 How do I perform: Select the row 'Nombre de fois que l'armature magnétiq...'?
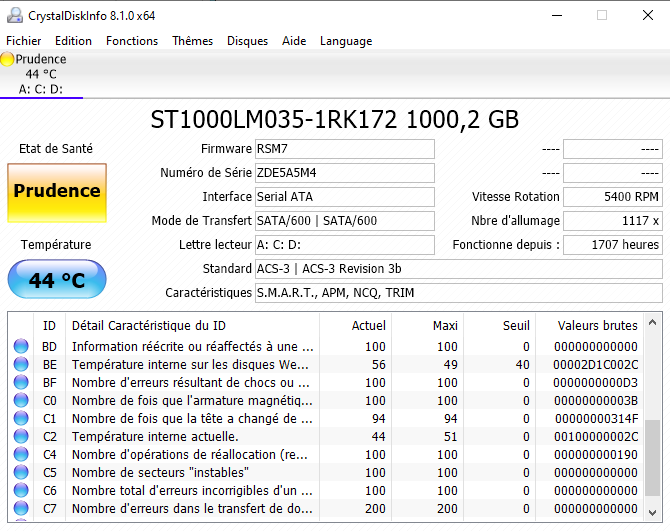tap(326, 400)
